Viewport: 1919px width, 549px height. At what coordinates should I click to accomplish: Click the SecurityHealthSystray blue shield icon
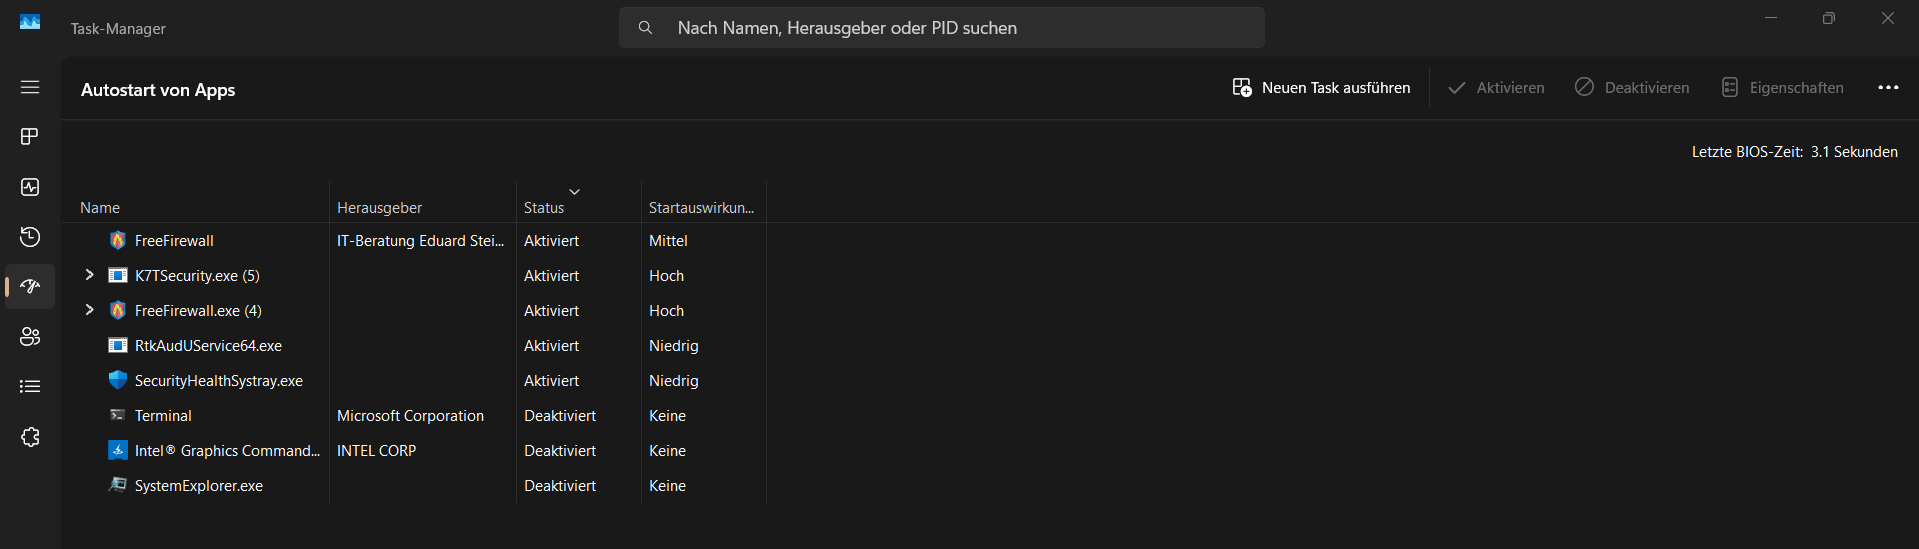[x=118, y=380]
